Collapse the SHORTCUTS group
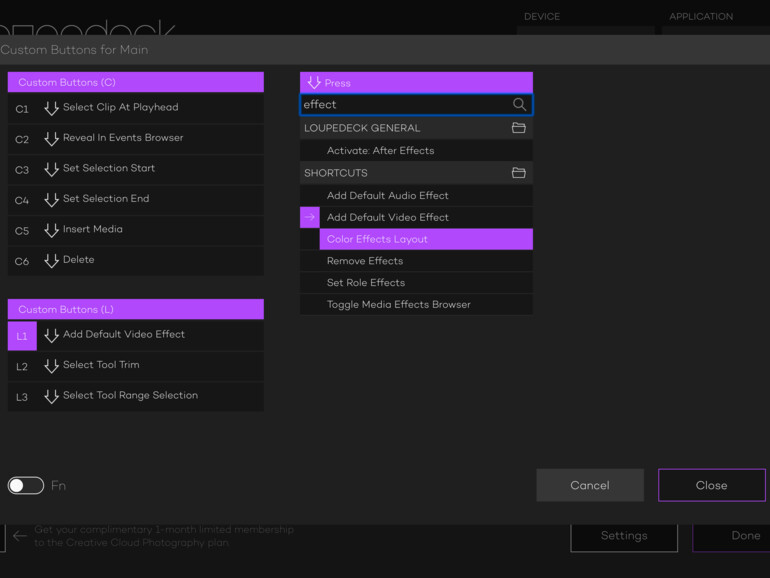This screenshot has height=578, width=770. [x=416, y=172]
